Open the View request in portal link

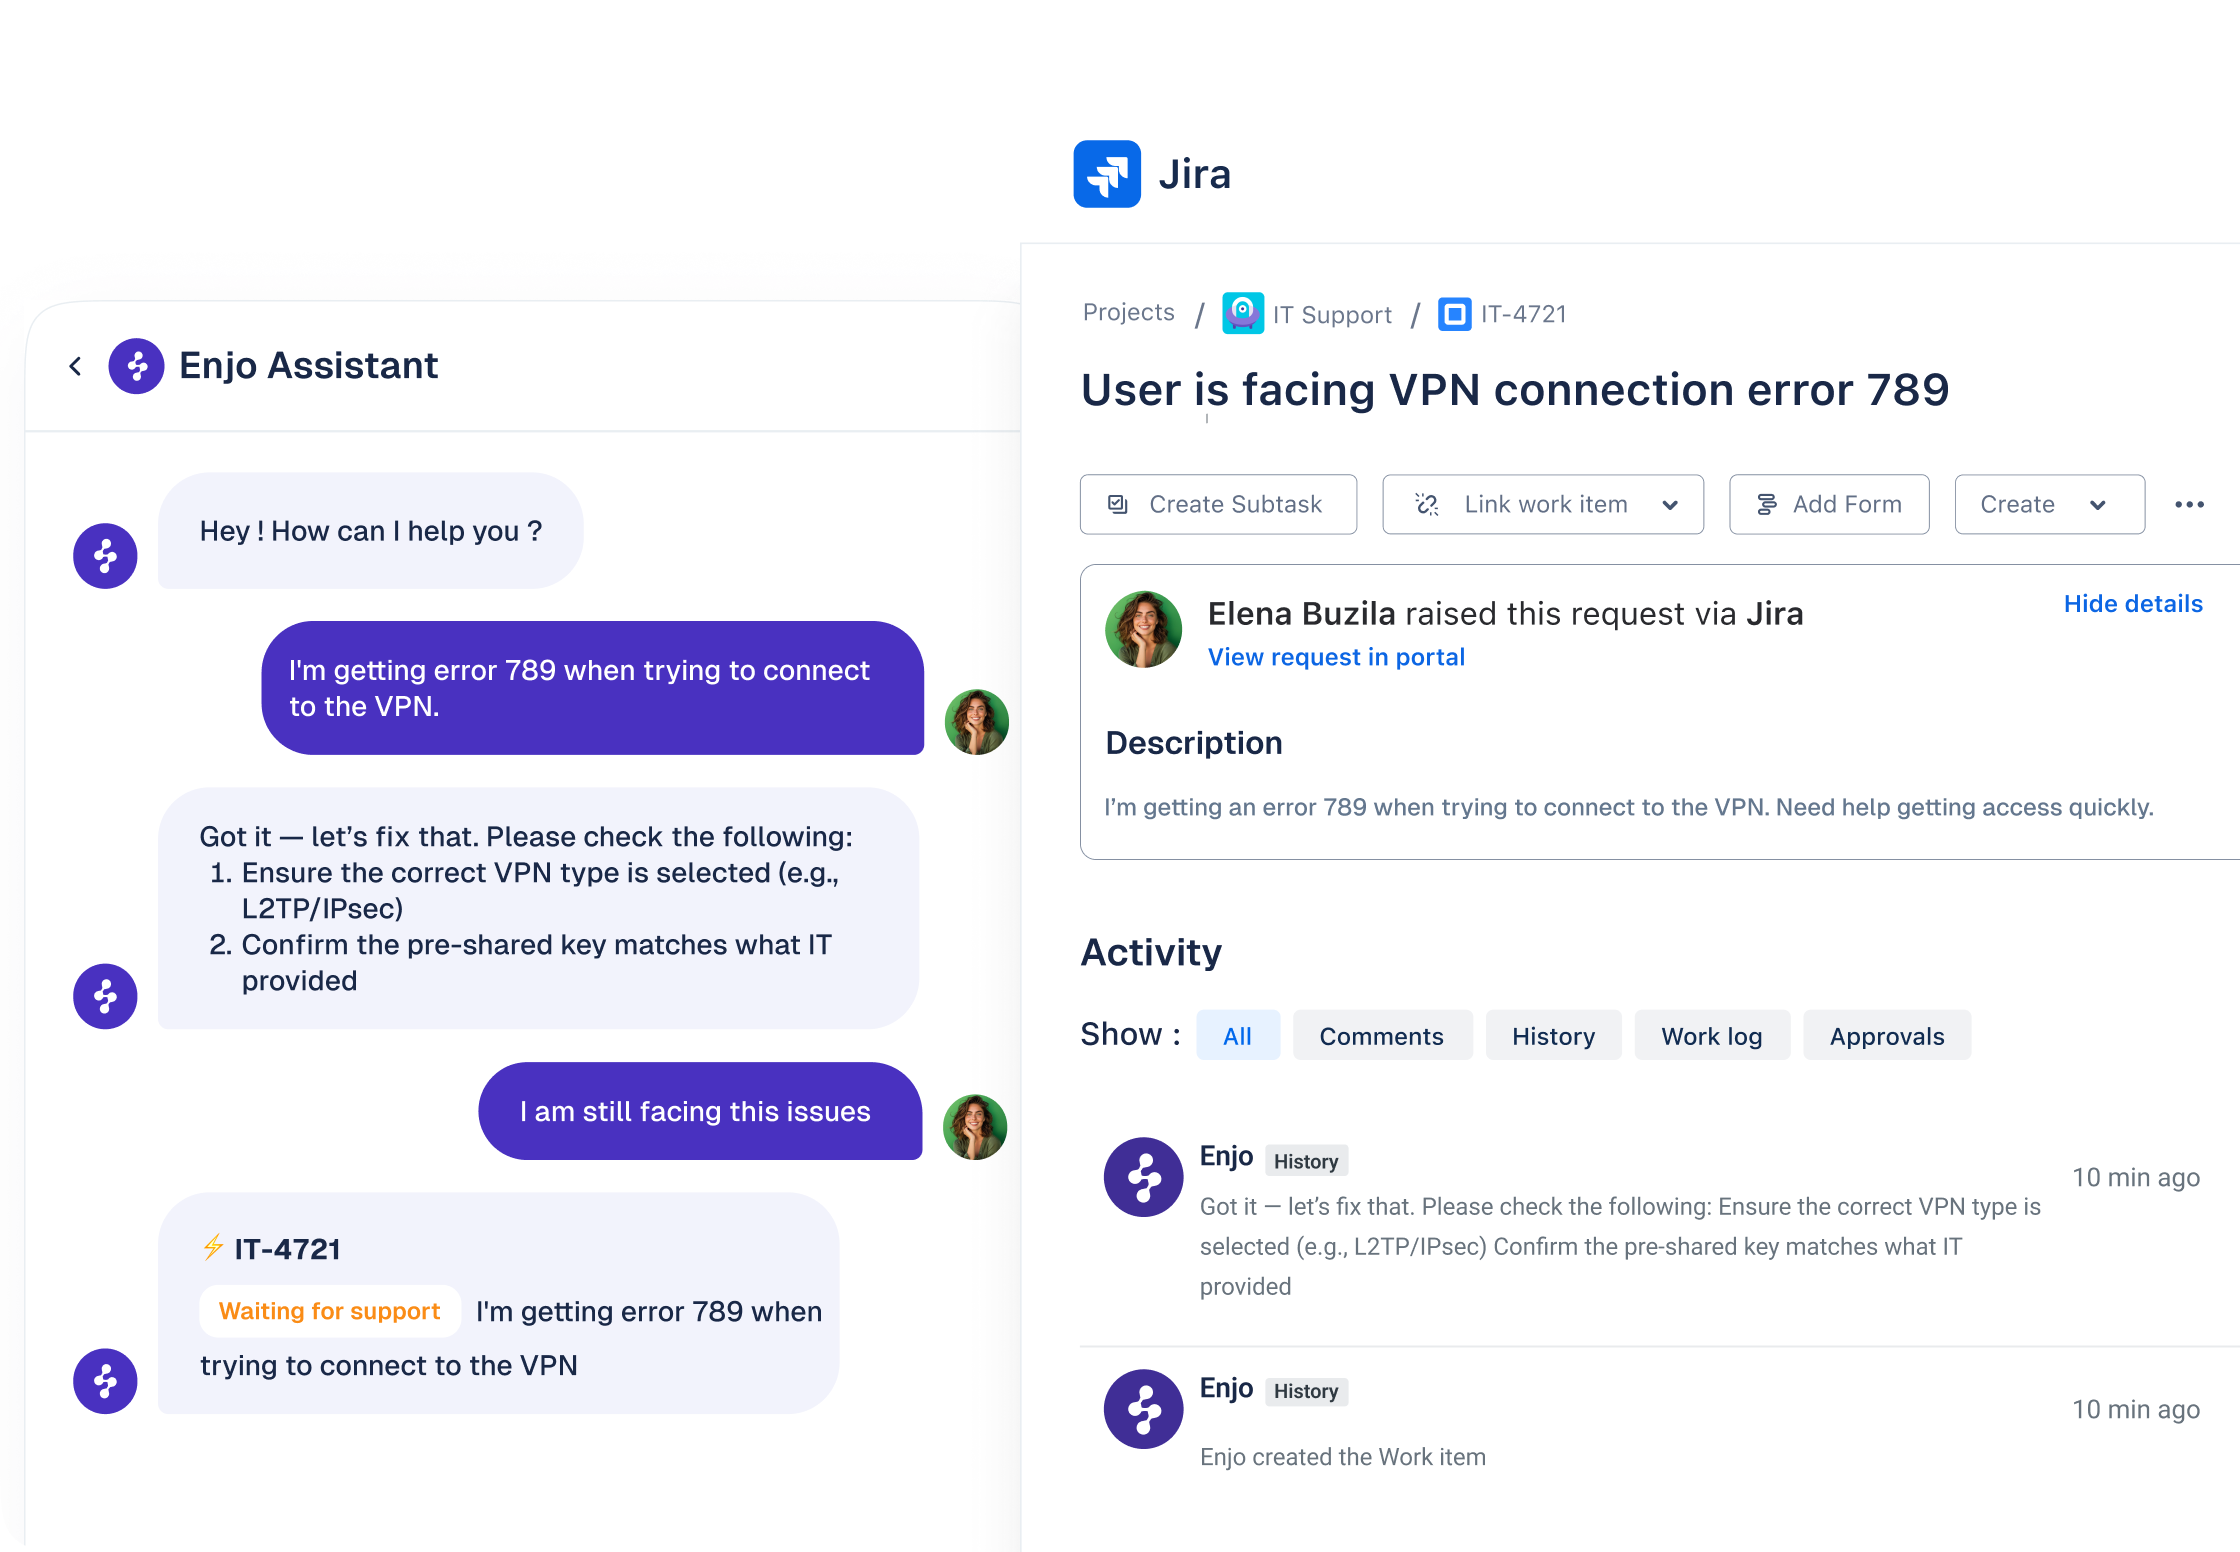[1335, 657]
